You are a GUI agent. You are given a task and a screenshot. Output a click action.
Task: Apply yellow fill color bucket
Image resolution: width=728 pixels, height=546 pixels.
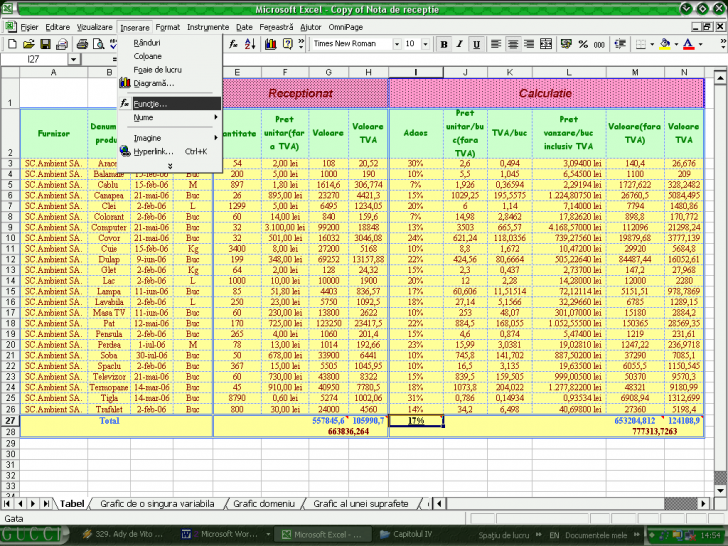(x=665, y=44)
